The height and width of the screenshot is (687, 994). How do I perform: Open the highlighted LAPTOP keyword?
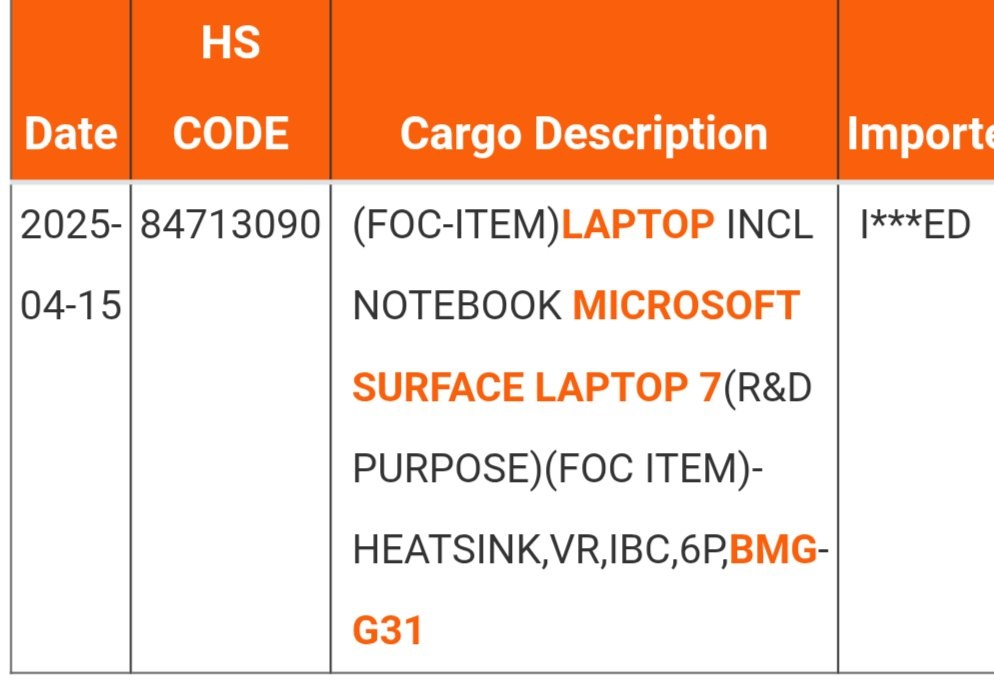pos(638,226)
